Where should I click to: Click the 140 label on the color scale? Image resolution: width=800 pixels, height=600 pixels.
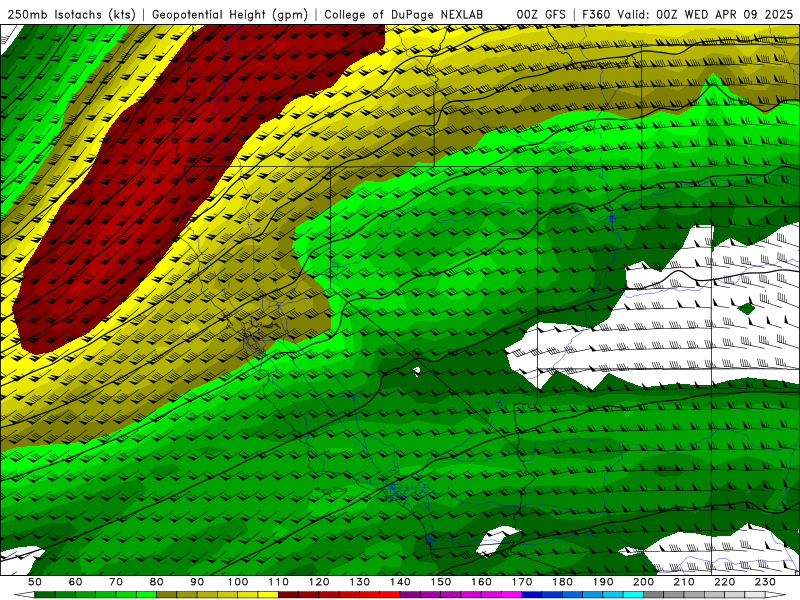pos(400,582)
